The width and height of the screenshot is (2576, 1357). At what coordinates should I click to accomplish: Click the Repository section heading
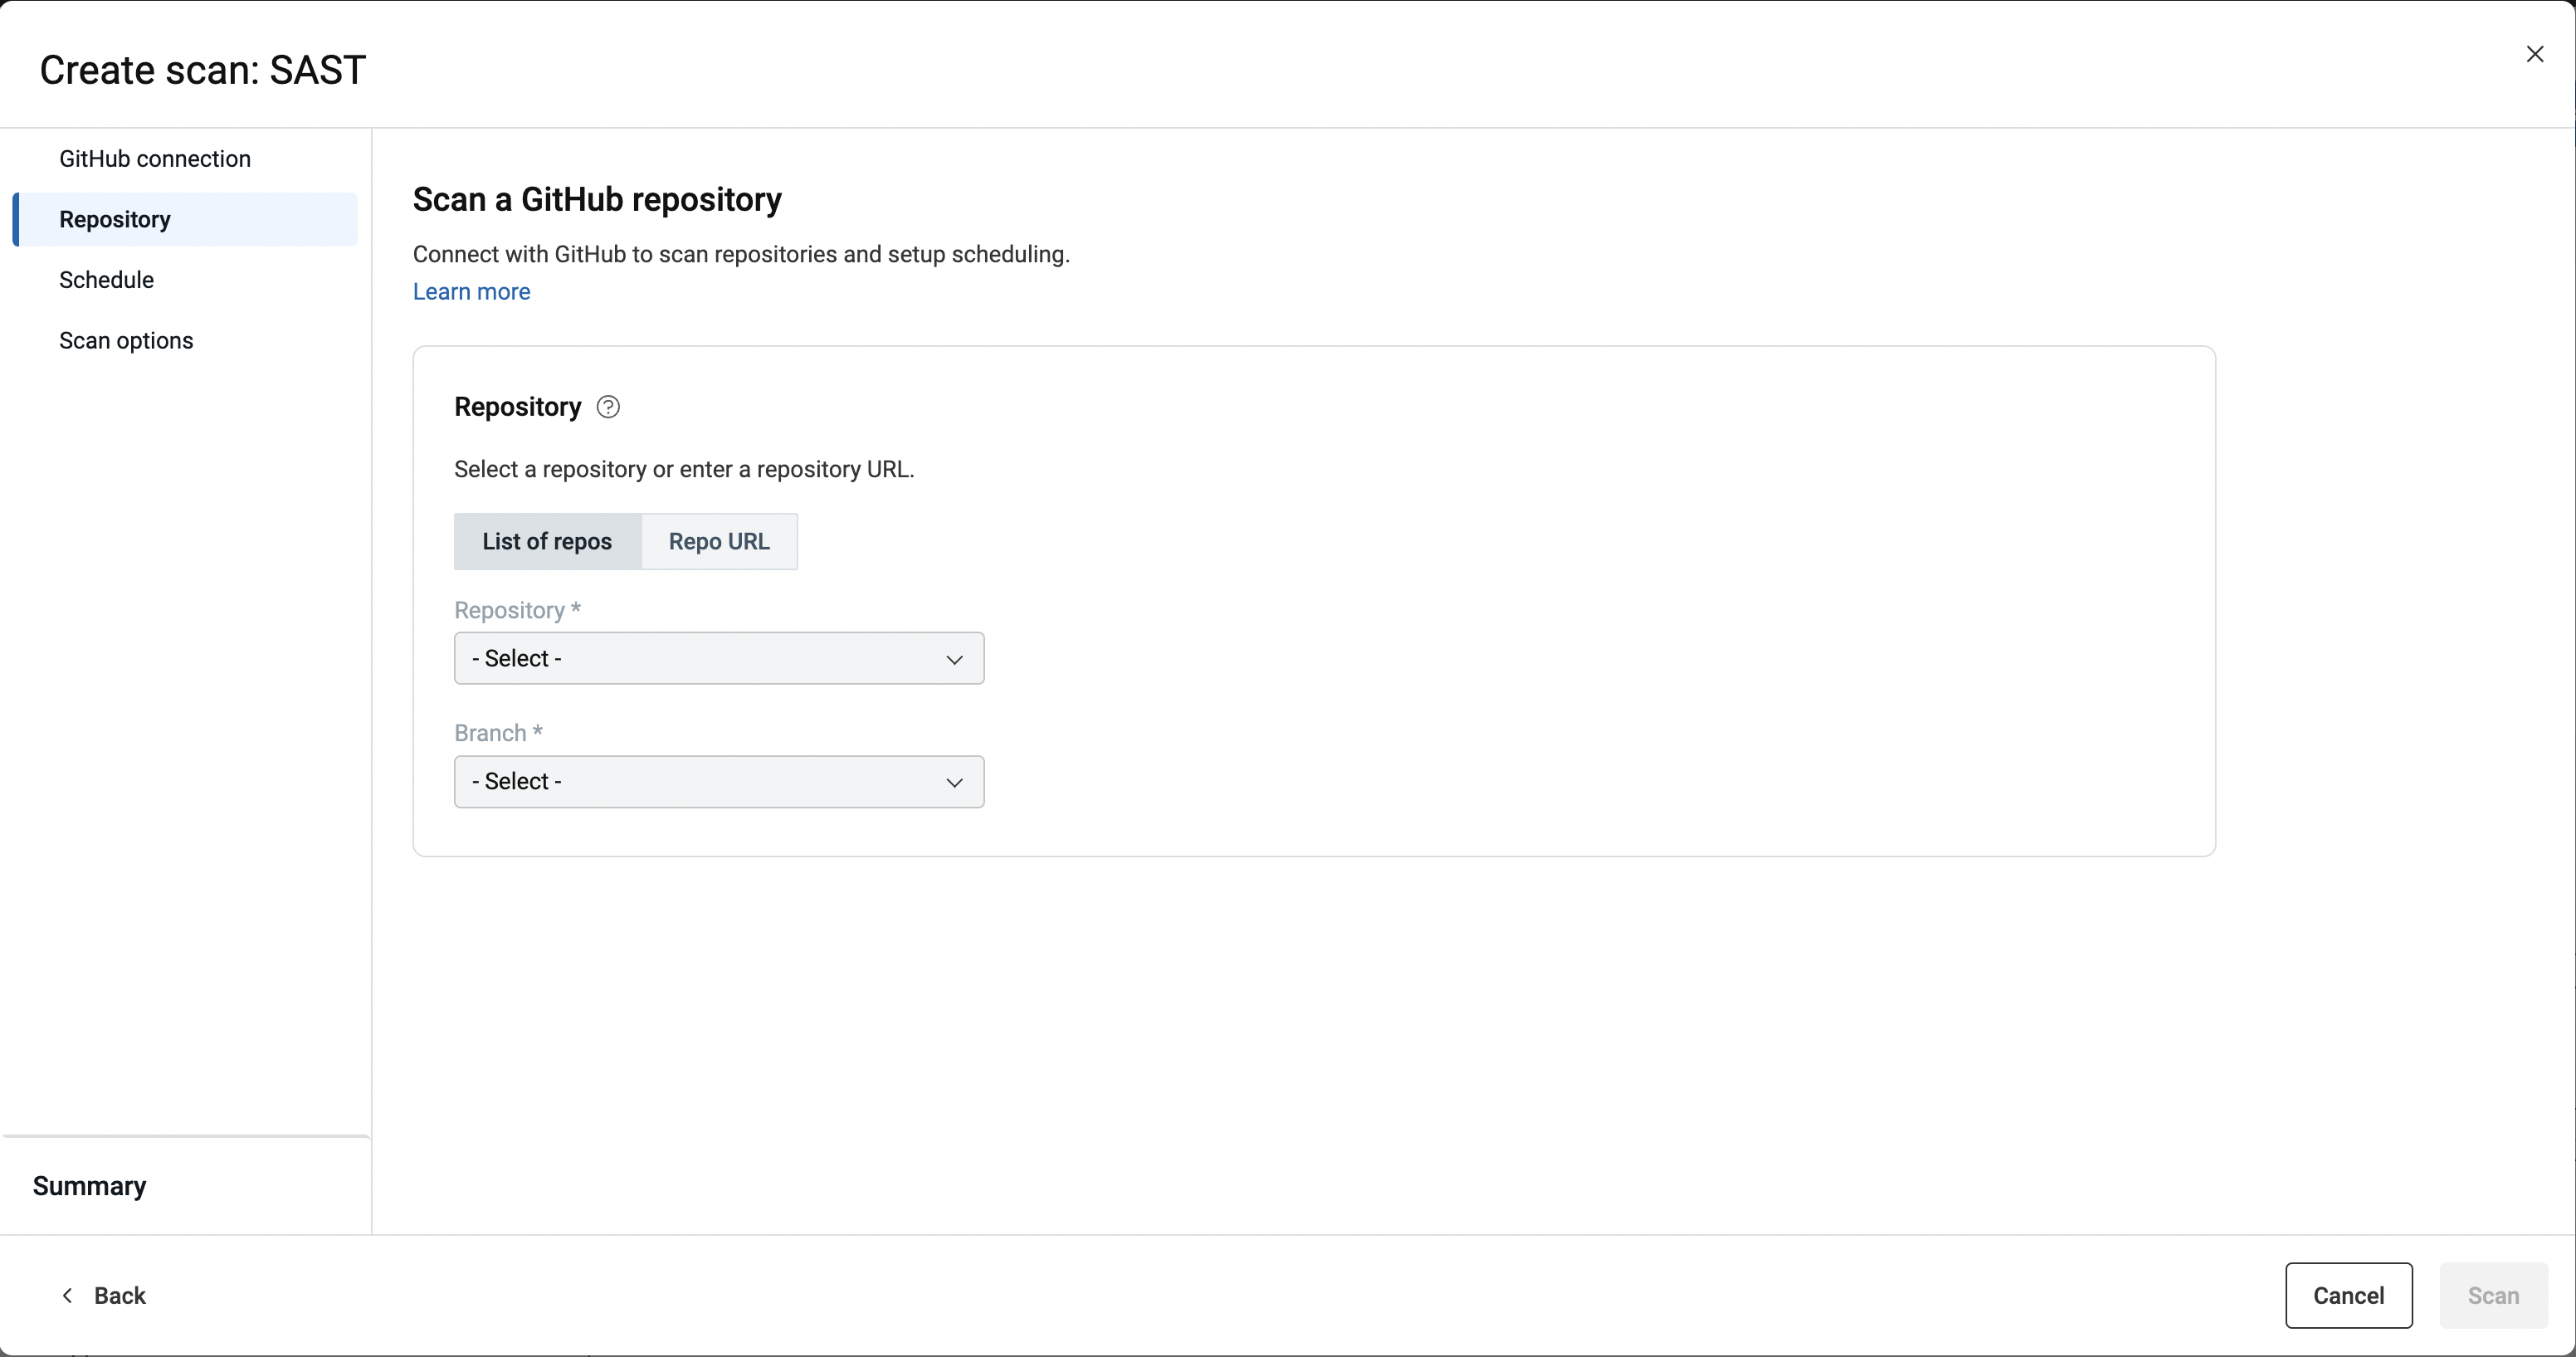(517, 407)
